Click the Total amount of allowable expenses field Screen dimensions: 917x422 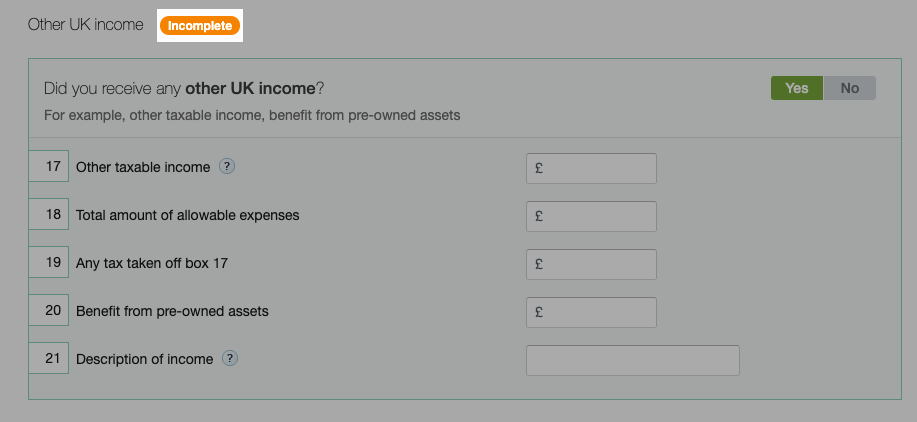591,216
